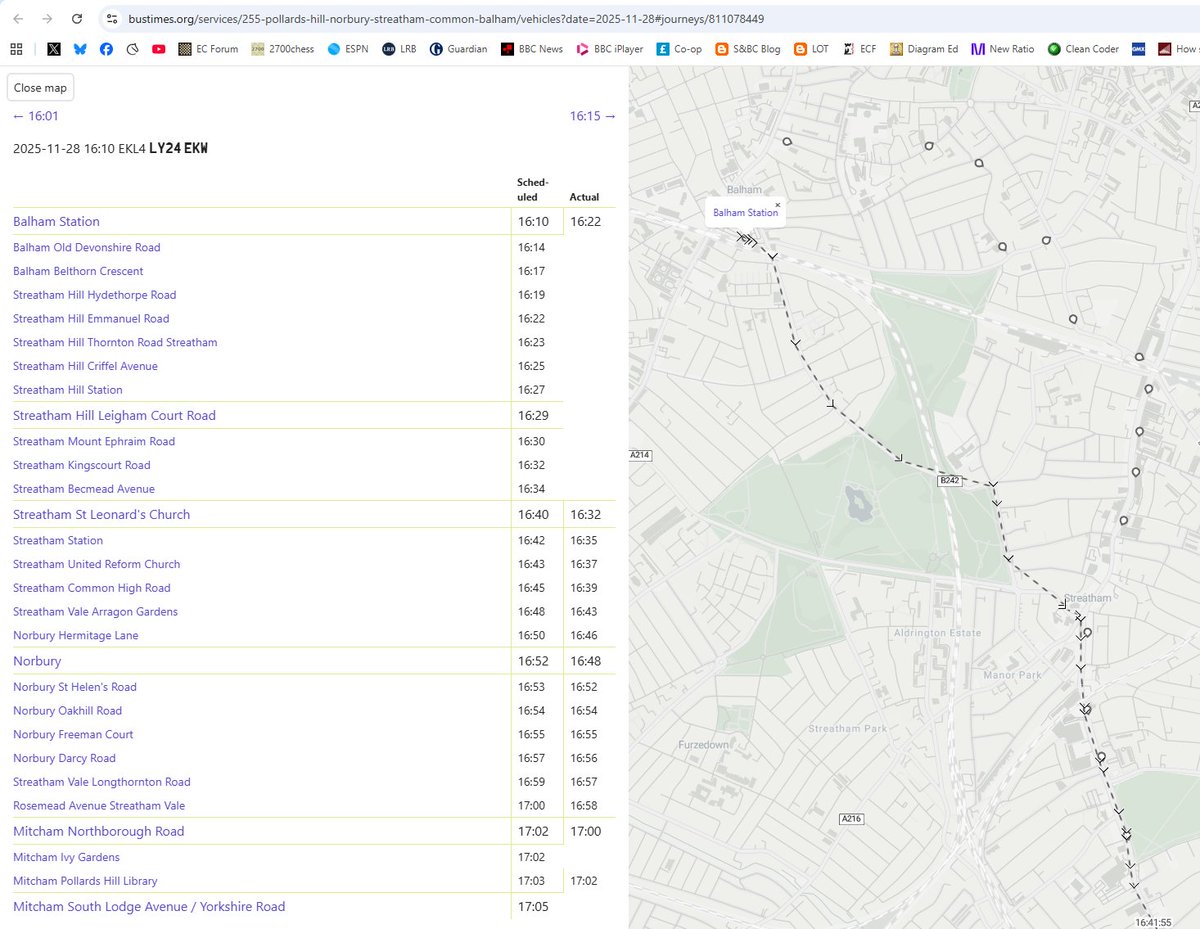
Task: Open Streatham Hill Criffel Avenue stop
Action: pos(85,366)
